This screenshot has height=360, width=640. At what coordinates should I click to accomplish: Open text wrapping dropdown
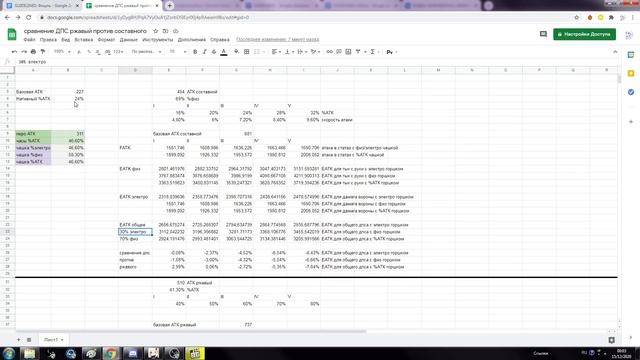pos(302,52)
